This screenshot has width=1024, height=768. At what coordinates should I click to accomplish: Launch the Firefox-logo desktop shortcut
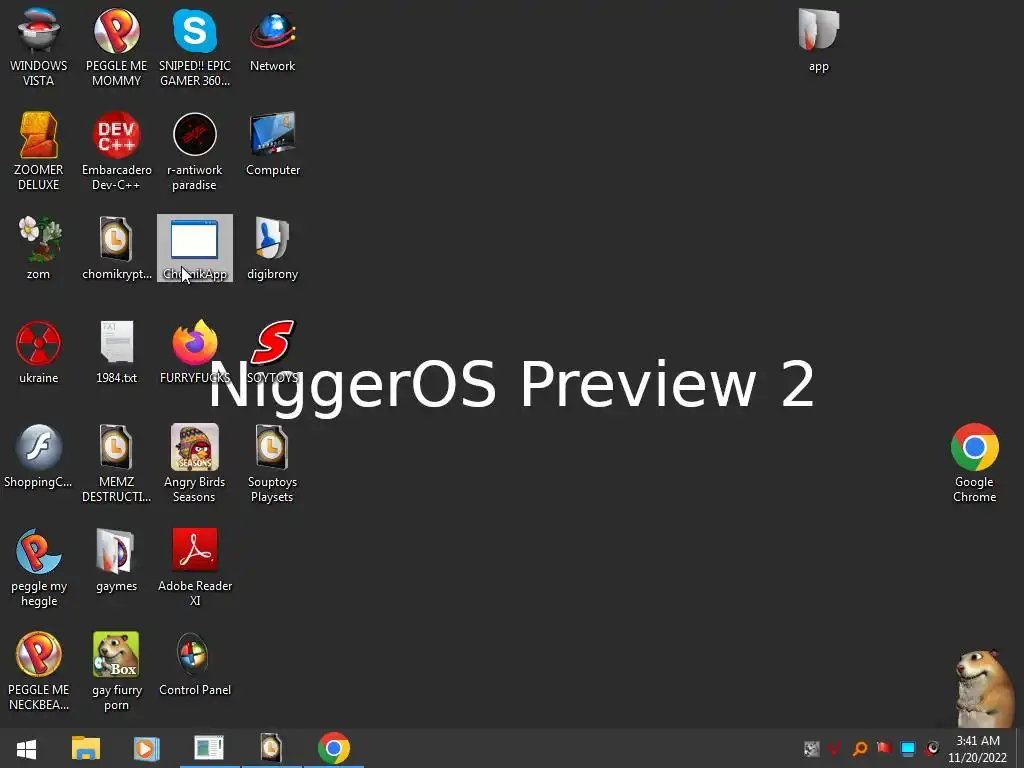195,352
